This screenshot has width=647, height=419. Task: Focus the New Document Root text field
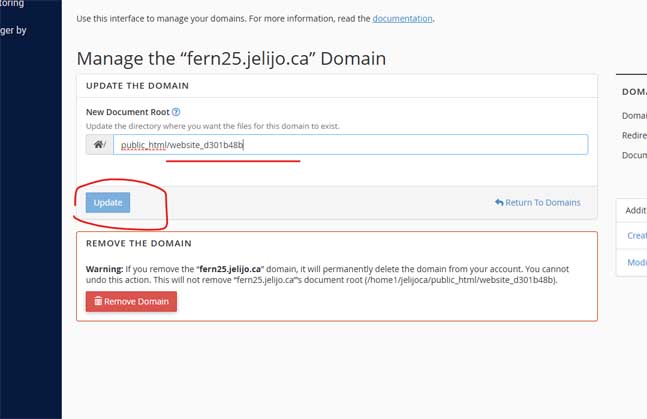350,144
